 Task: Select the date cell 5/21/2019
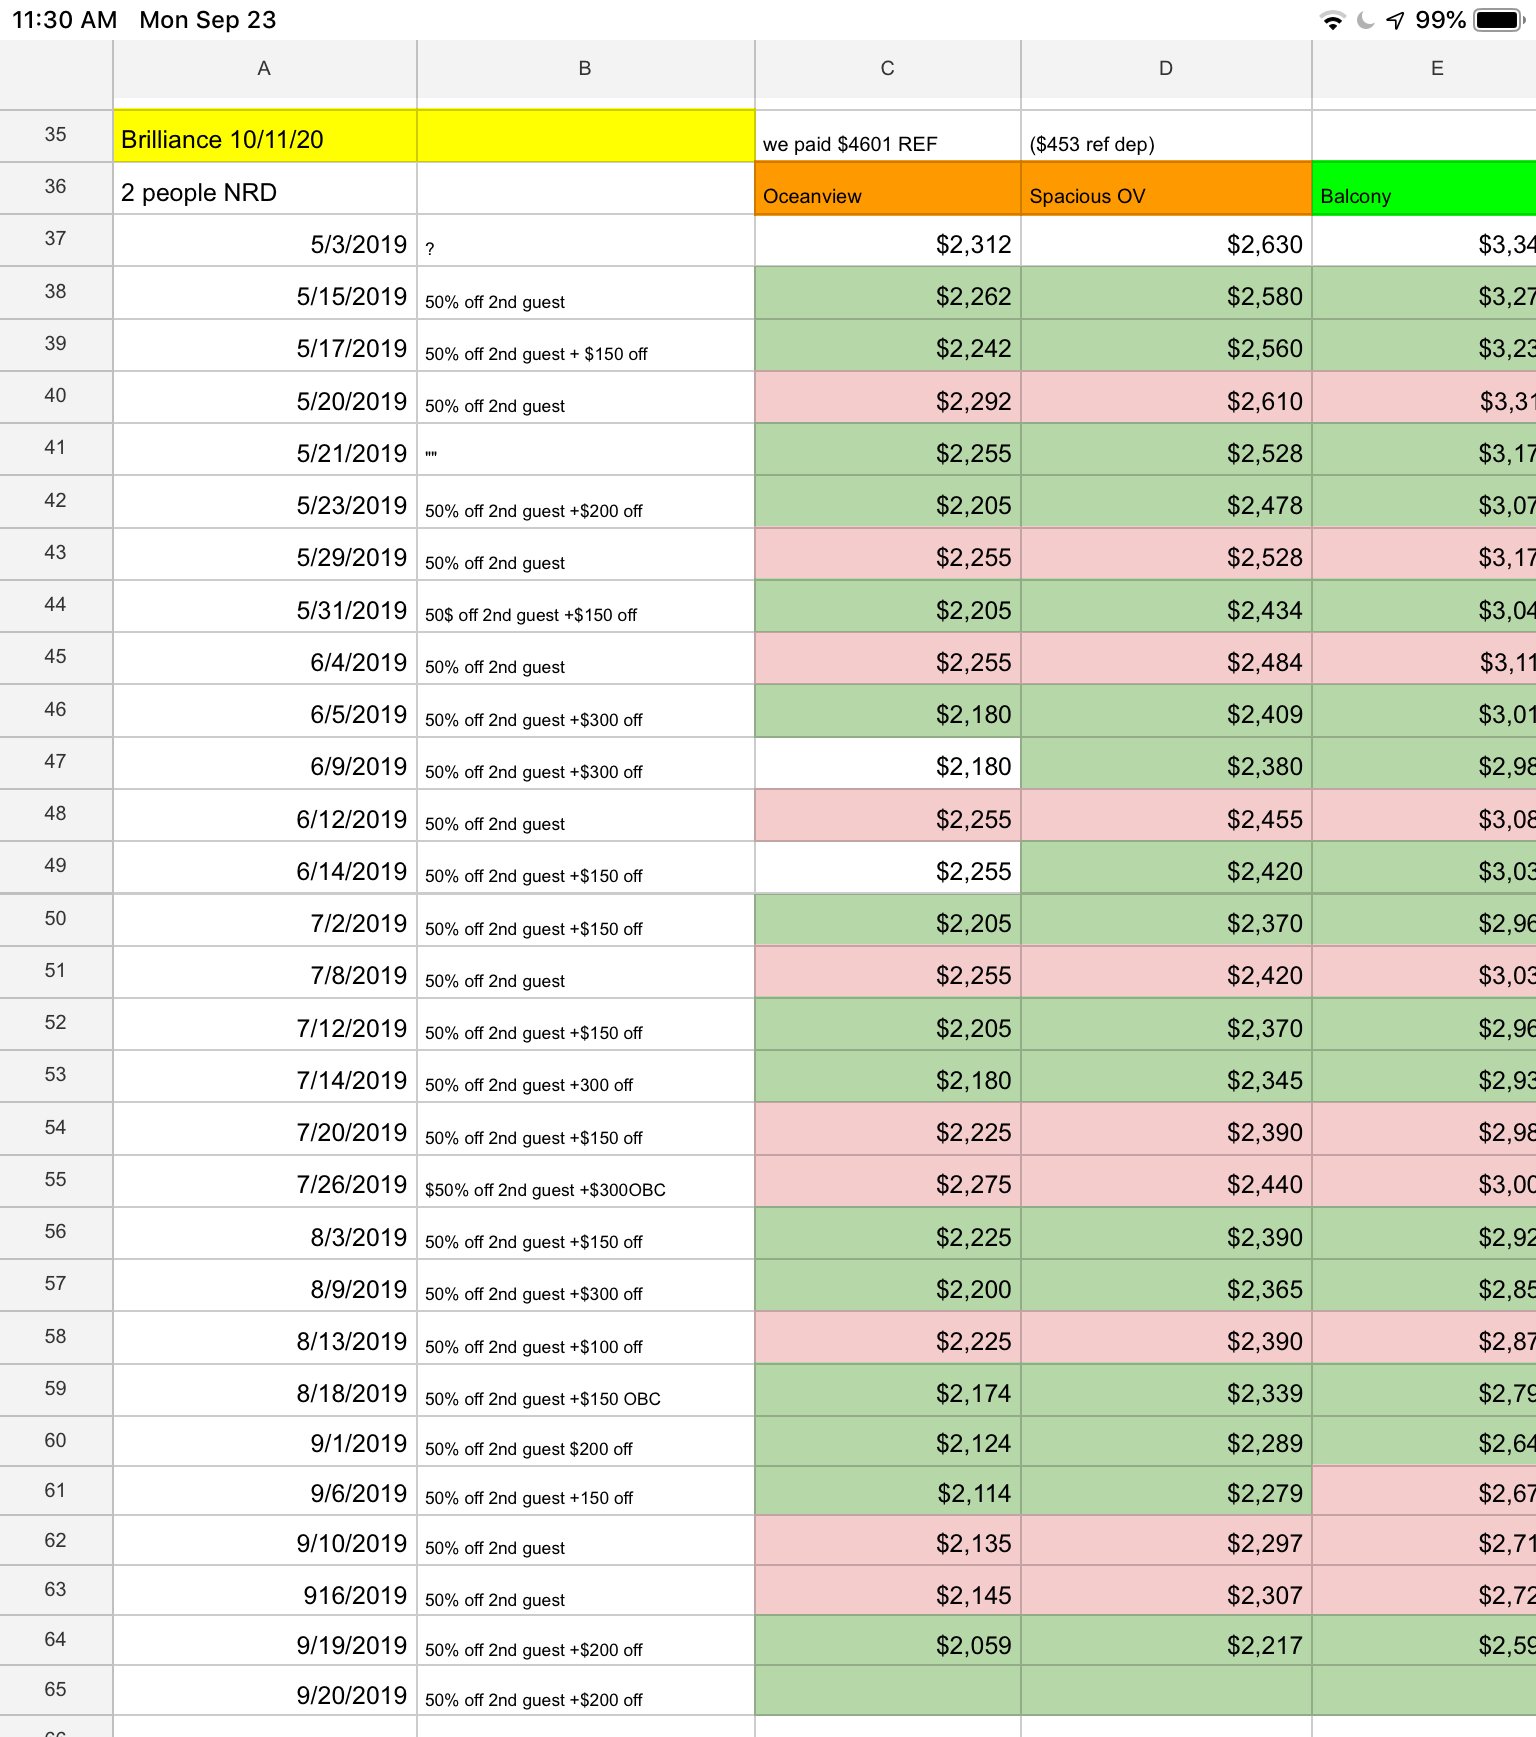click(x=265, y=449)
